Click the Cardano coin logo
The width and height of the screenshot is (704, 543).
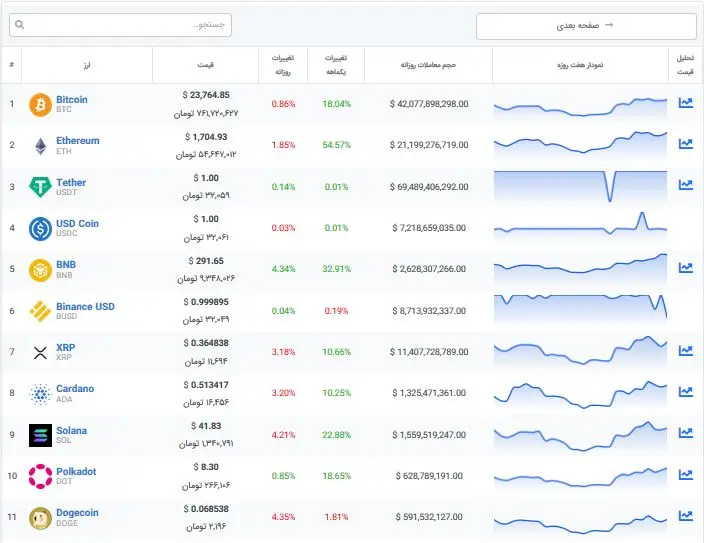coord(40,394)
